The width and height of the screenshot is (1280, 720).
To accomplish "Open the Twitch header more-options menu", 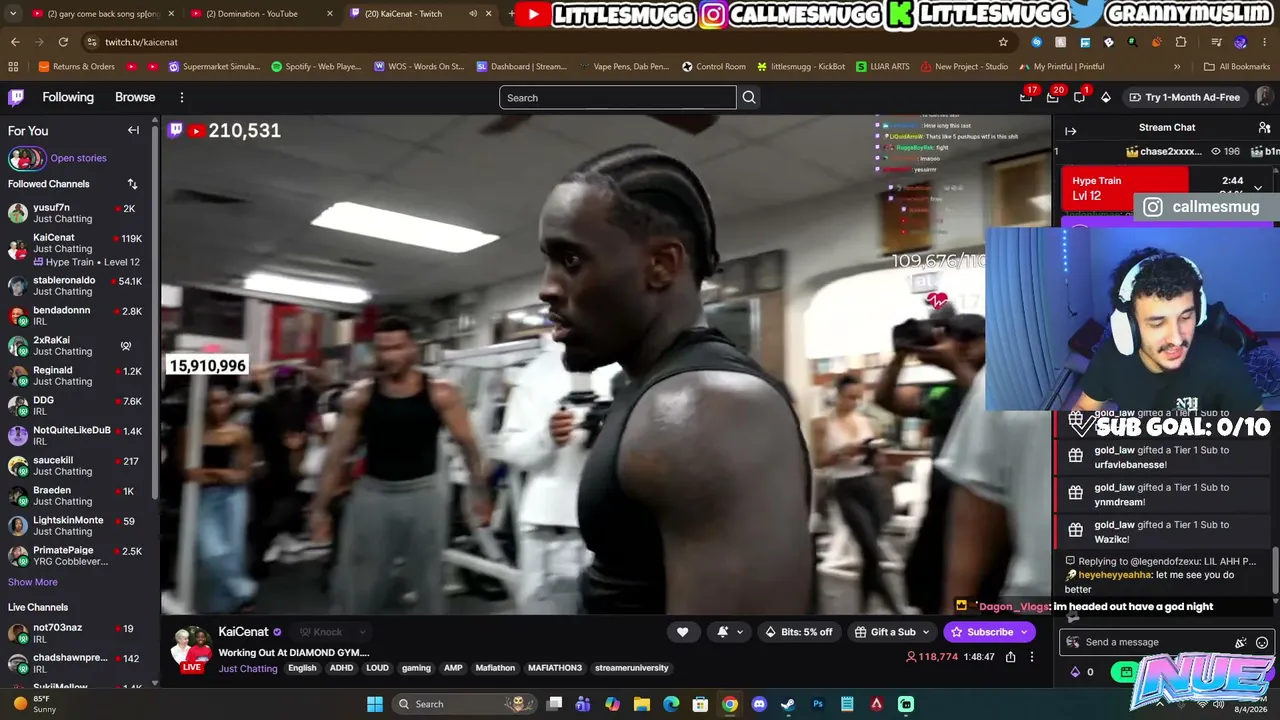I will 182,97.
